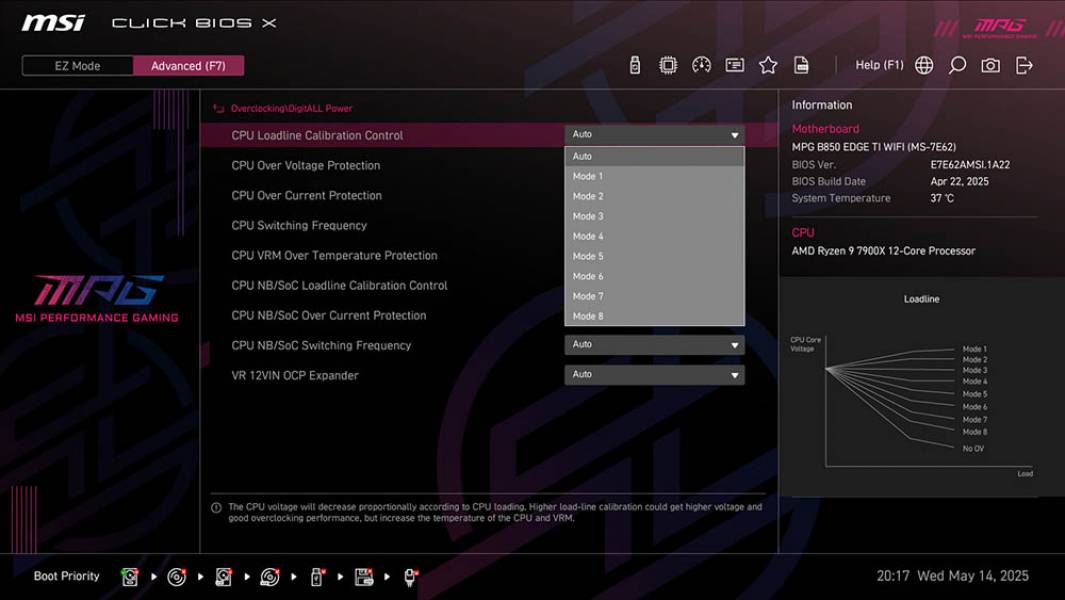
Task: Select the CPU Over Current Protection setting
Action: pos(306,195)
